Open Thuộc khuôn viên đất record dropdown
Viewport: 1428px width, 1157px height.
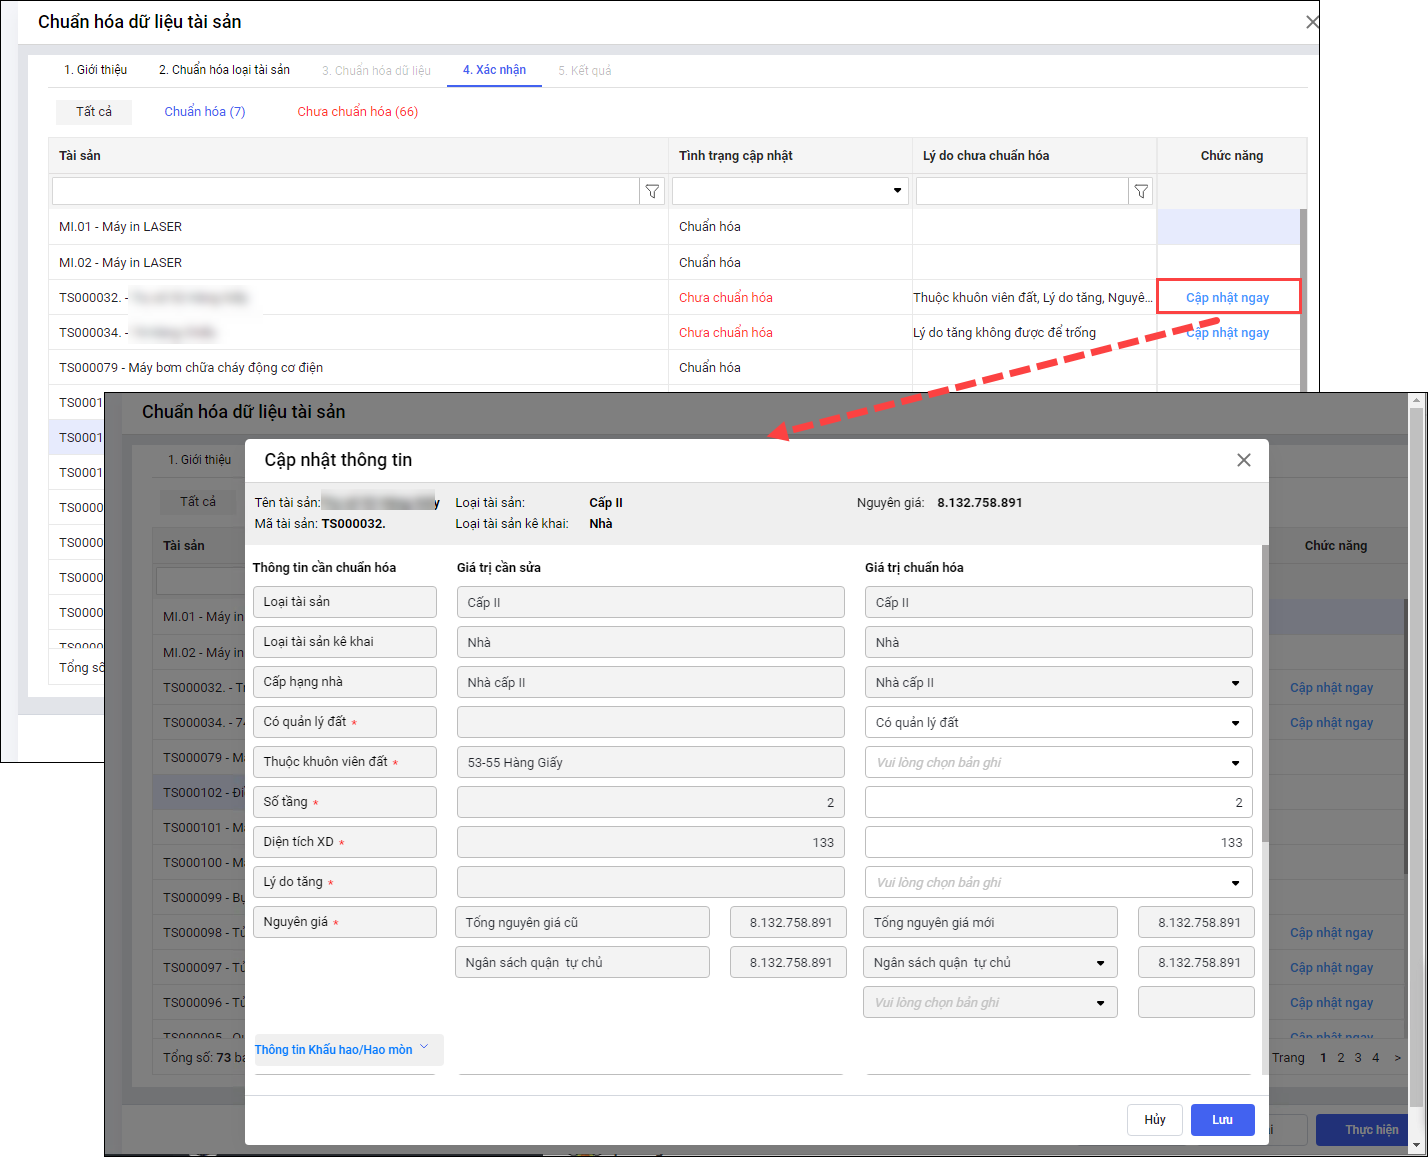1235,763
